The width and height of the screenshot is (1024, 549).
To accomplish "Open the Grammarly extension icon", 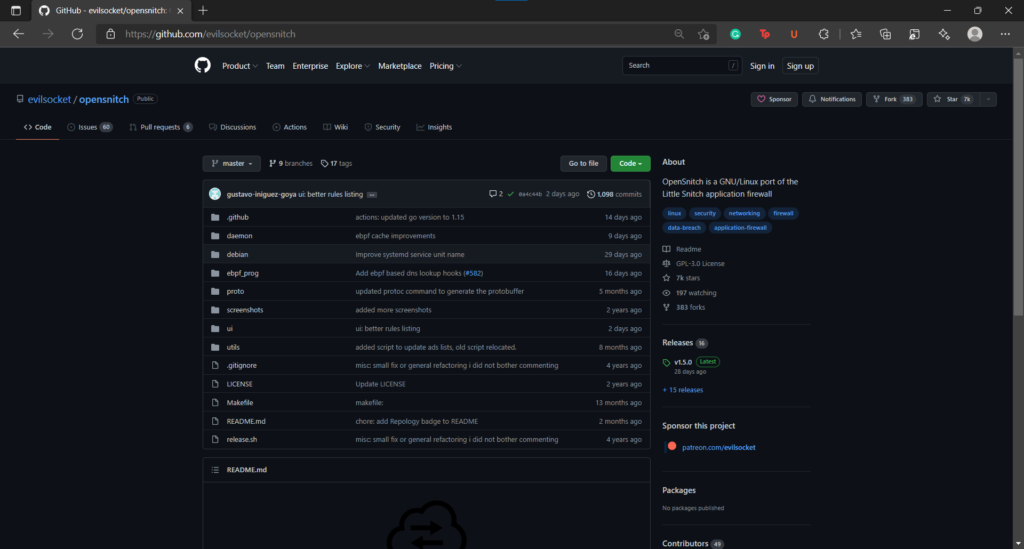I will click(x=735, y=34).
